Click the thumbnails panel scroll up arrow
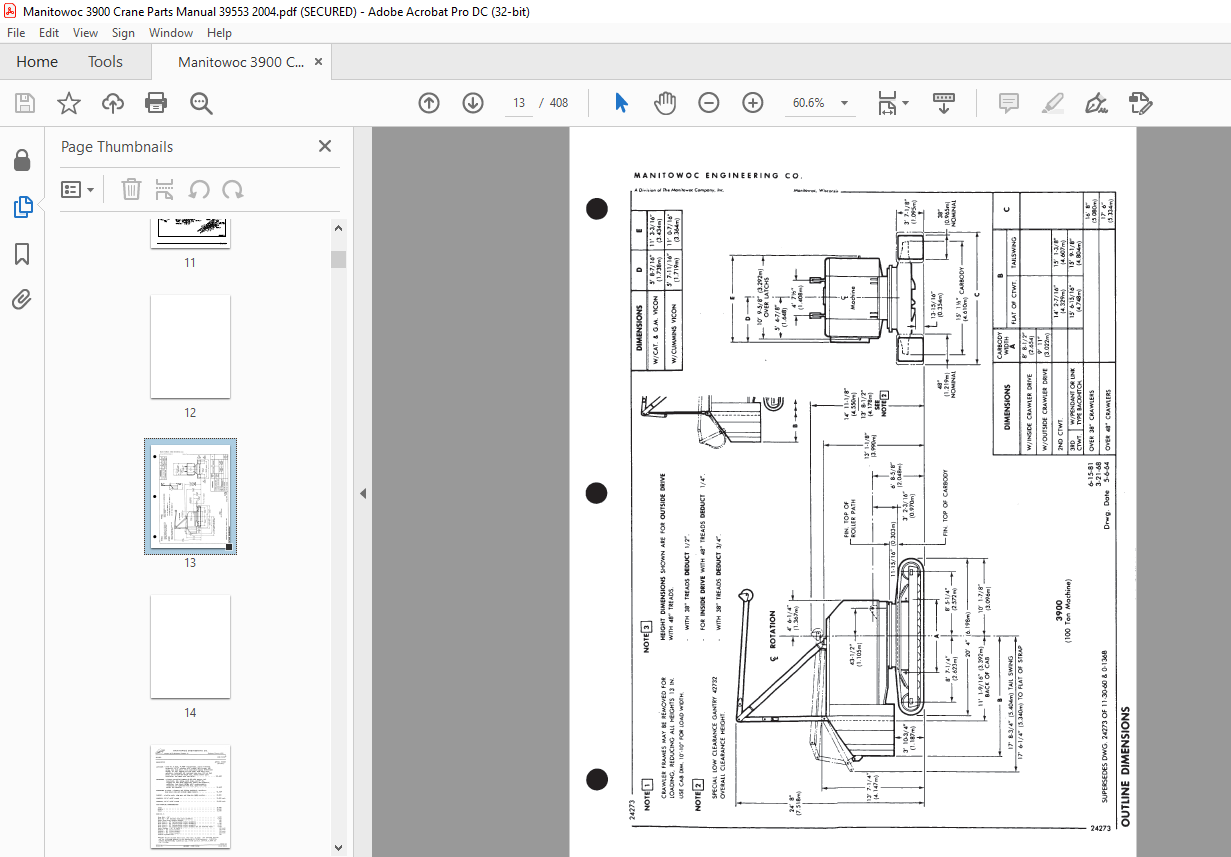This screenshot has height=857, width=1231. 339,228
